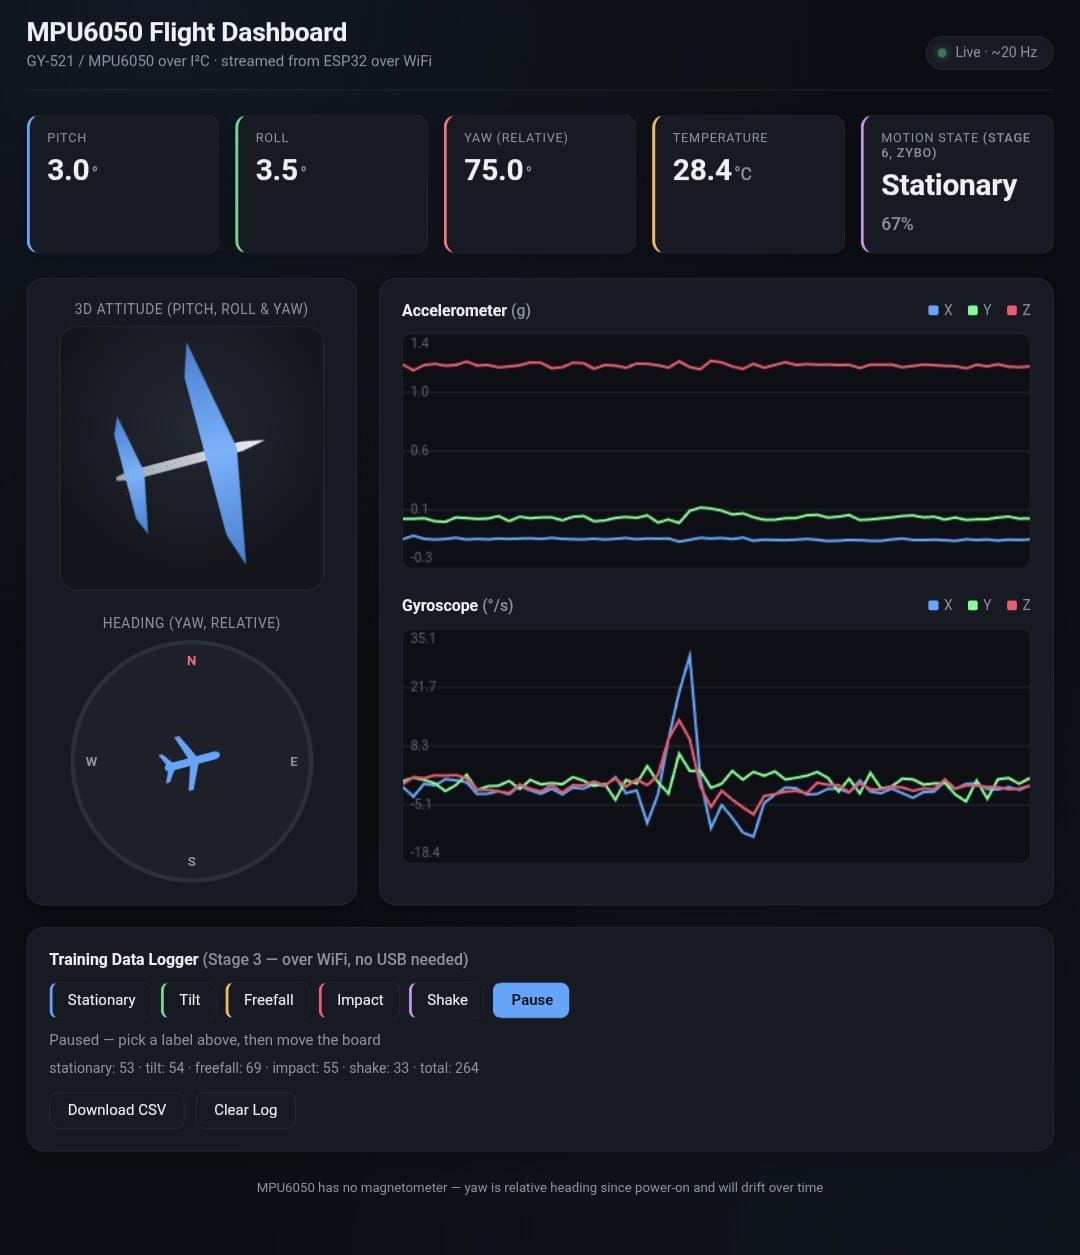This screenshot has height=1255, width=1080.
Task: Click the Live ~20 Hz status pill
Action: 989,52
